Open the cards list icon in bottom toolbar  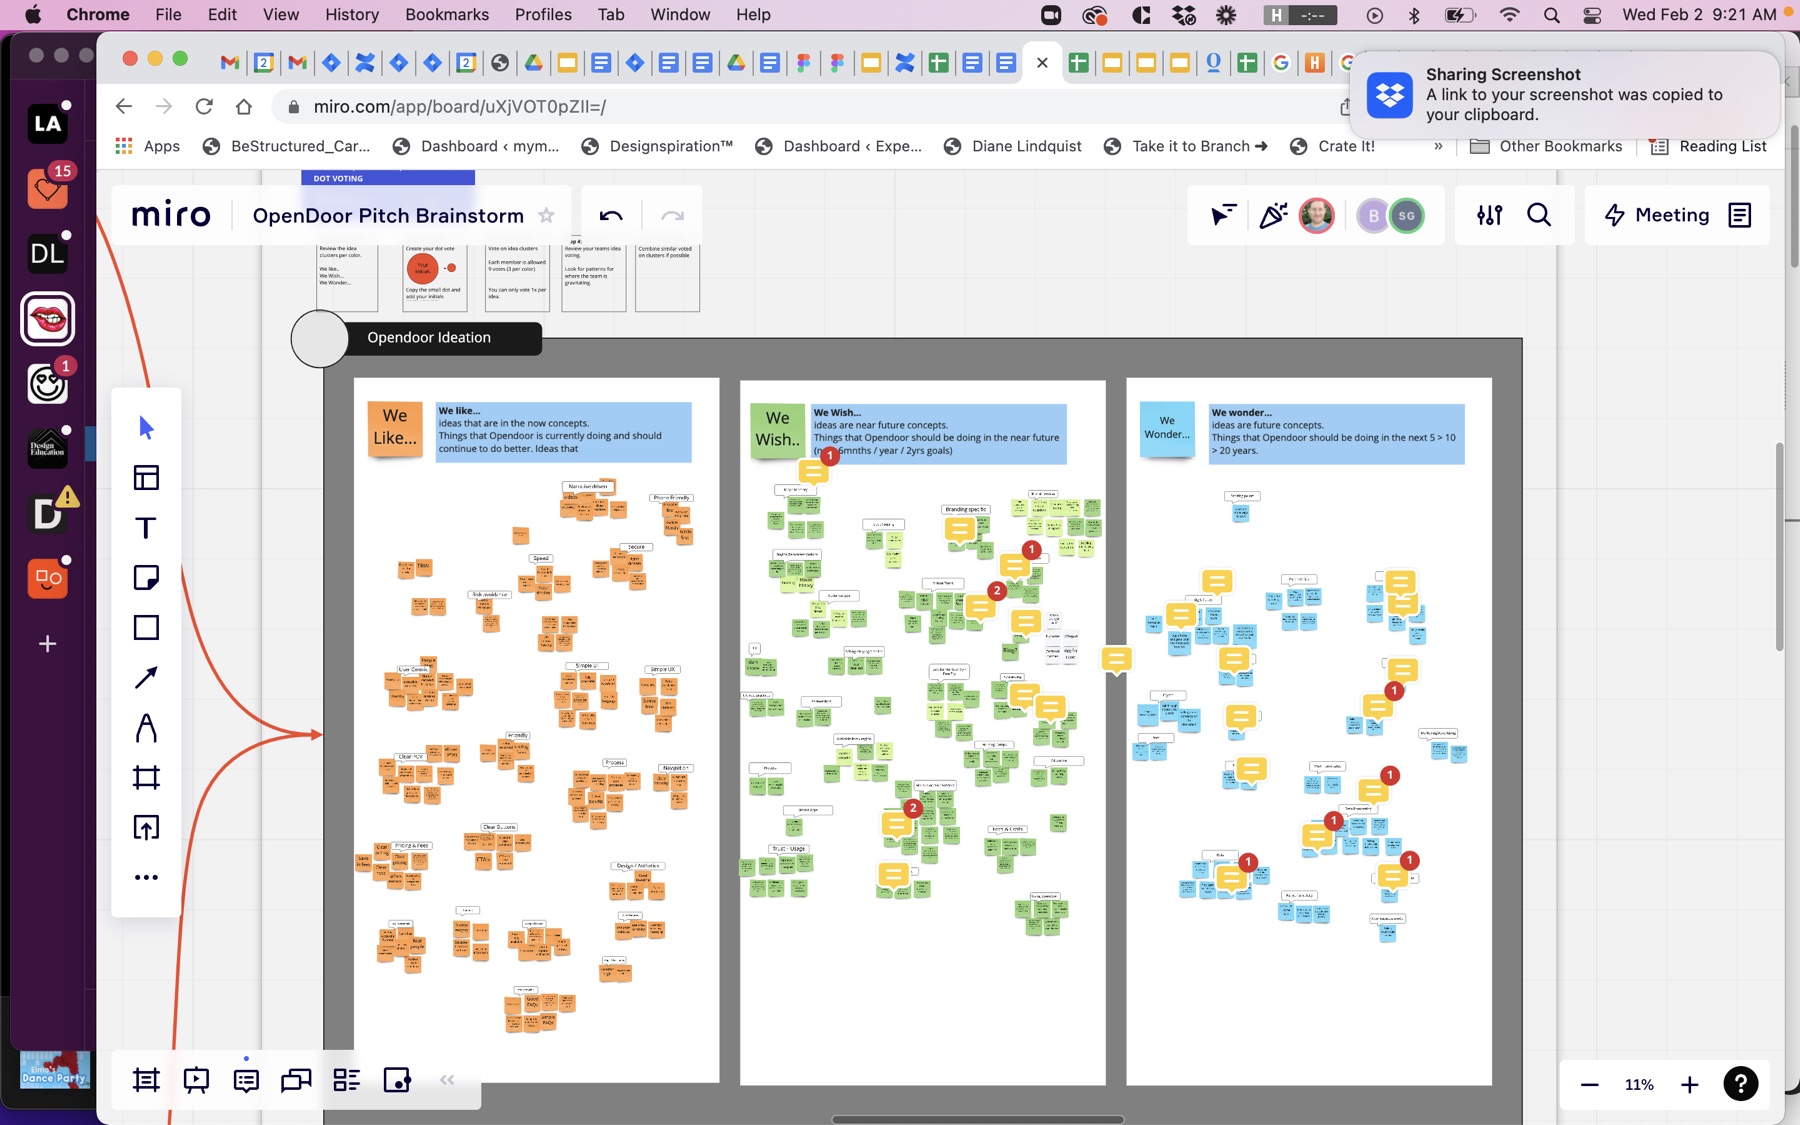[x=346, y=1080]
